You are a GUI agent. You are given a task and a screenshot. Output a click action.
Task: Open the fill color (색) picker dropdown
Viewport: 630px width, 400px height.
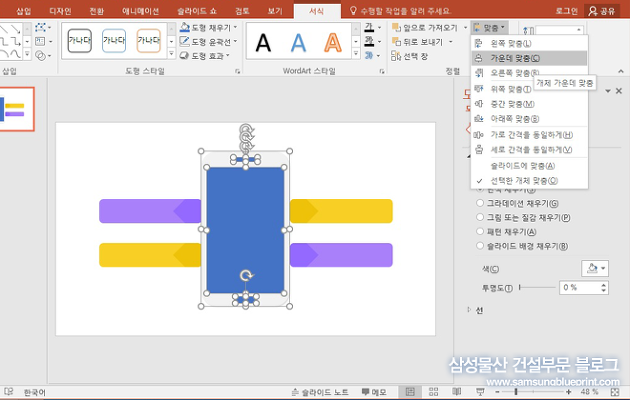click(x=595, y=268)
